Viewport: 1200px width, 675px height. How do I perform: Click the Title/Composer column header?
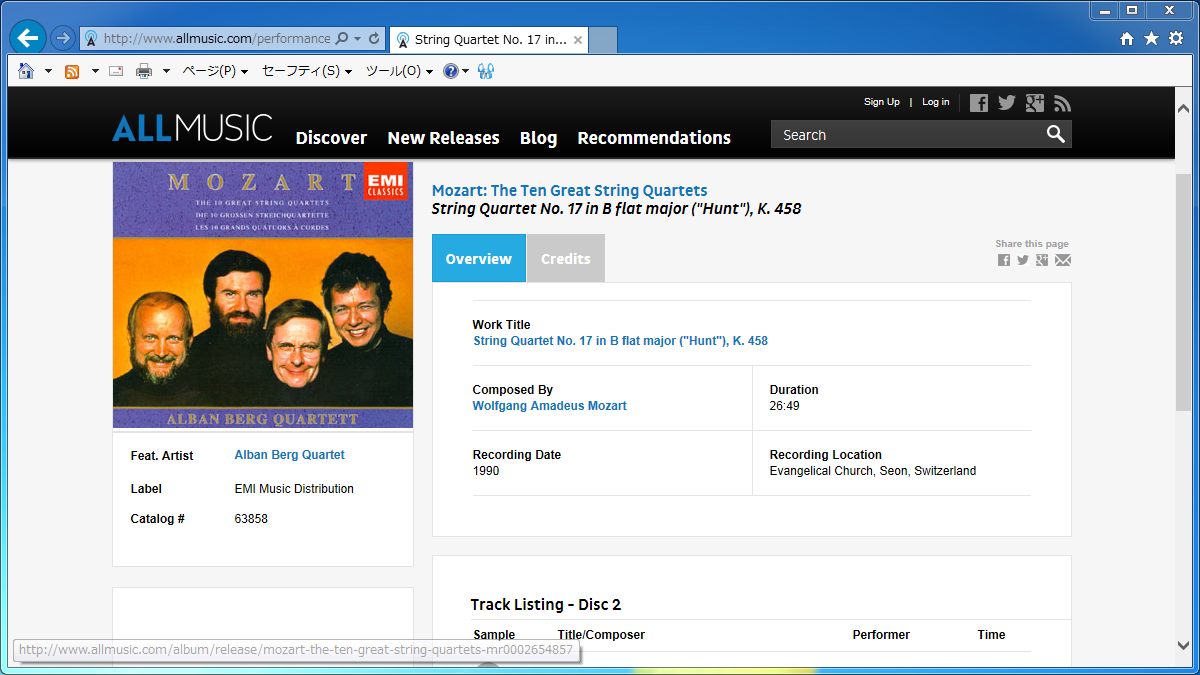601,635
